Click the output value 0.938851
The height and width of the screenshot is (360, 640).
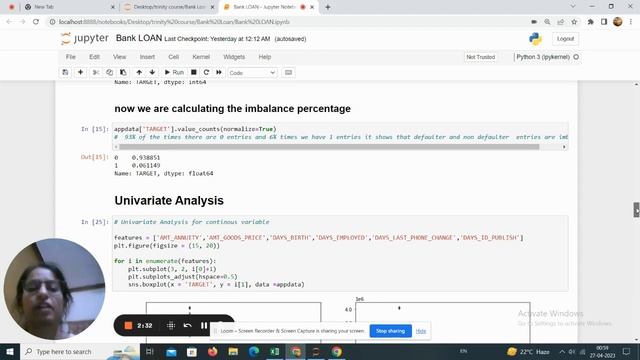click(146, 158)
